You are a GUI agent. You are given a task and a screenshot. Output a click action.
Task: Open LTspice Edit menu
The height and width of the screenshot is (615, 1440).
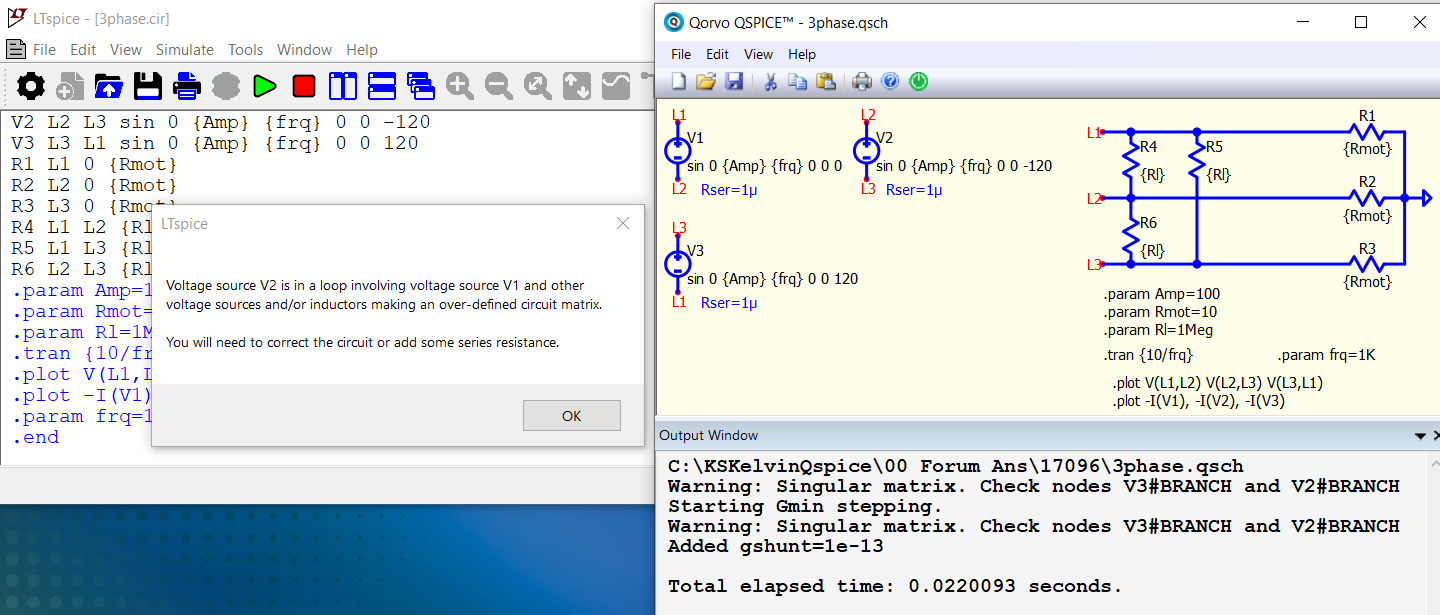pos(83,50)
